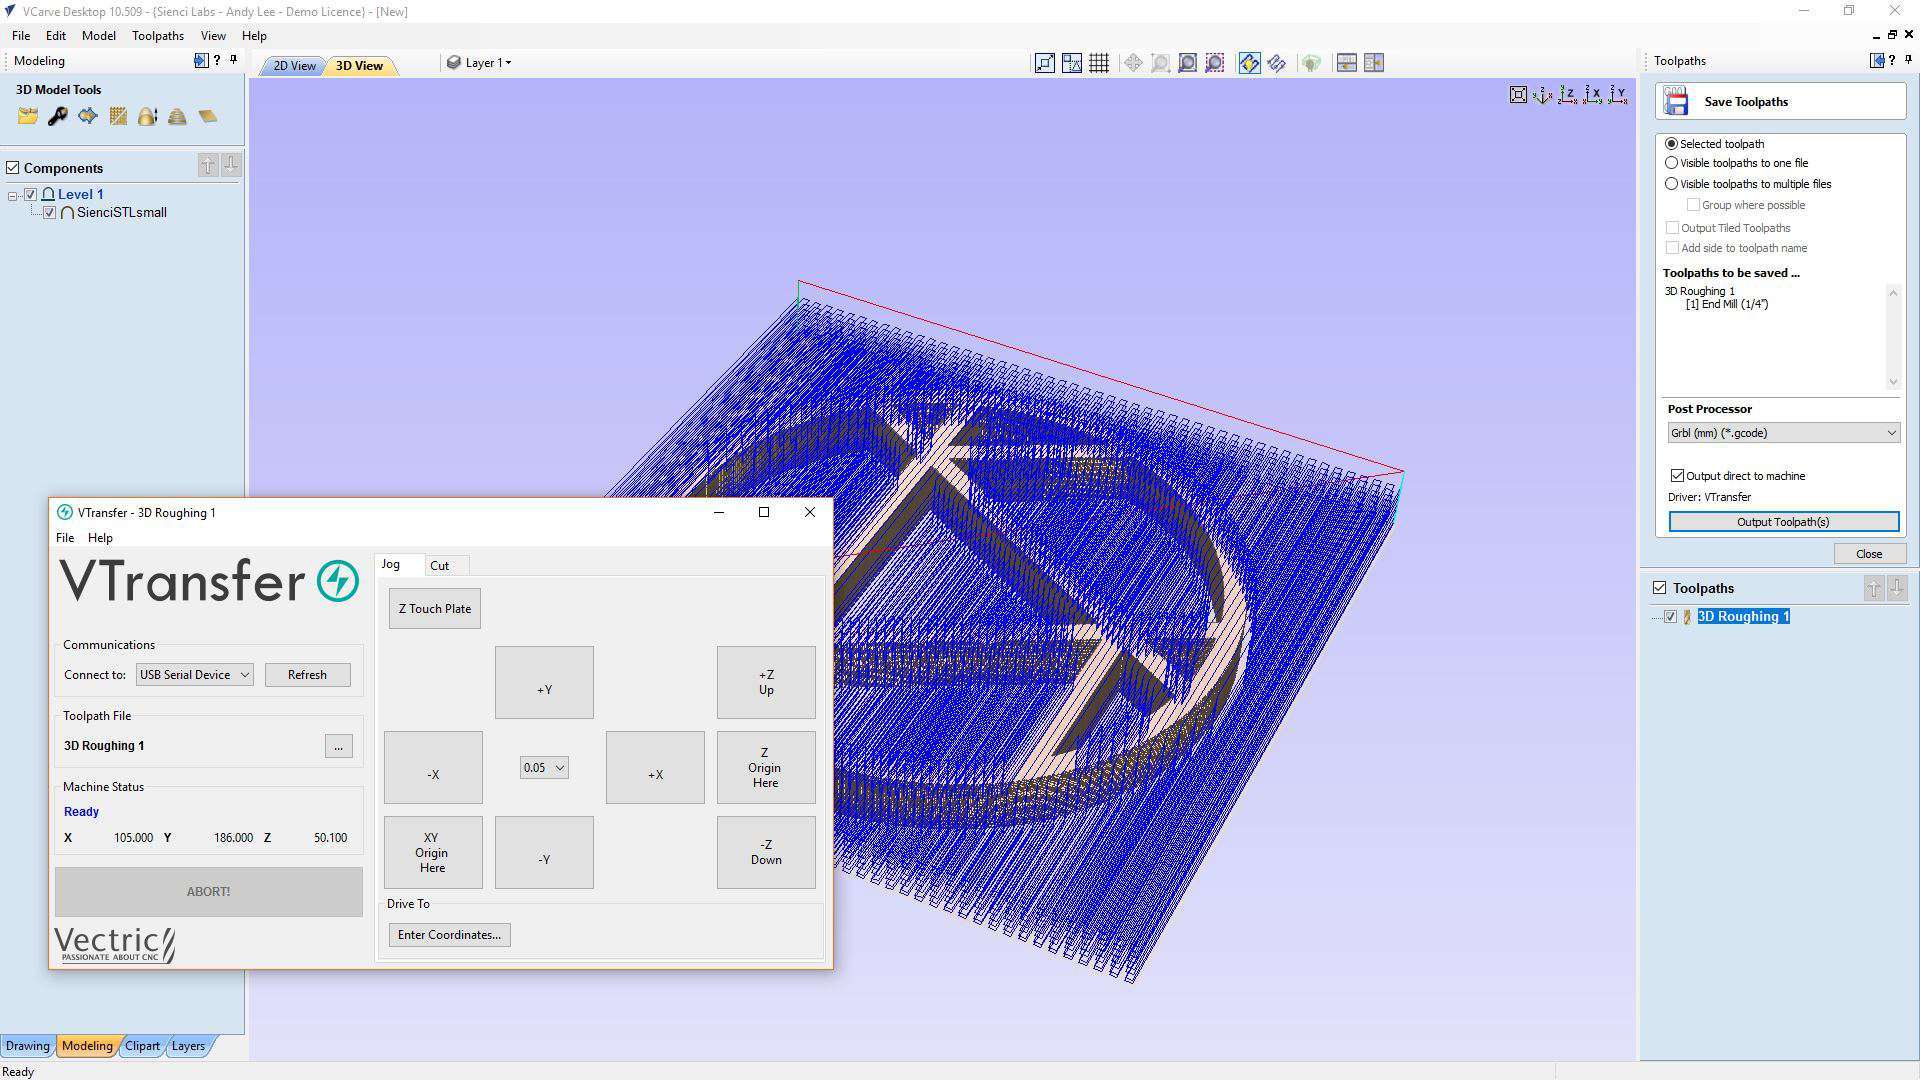Click the tile windows vertically icon
This screenshot has height=1080, width=1920.
[x=1373, y=63]
